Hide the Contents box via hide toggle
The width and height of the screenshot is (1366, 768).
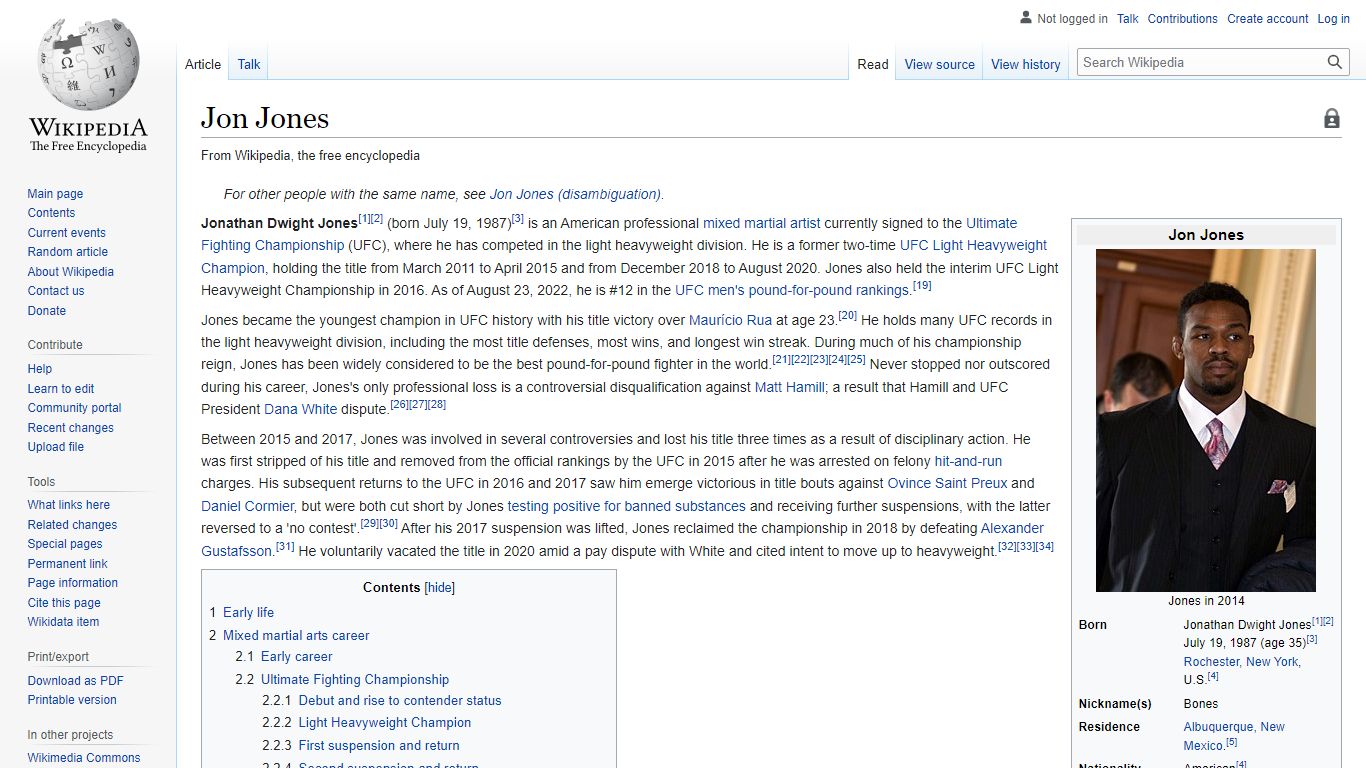point(440,588)
